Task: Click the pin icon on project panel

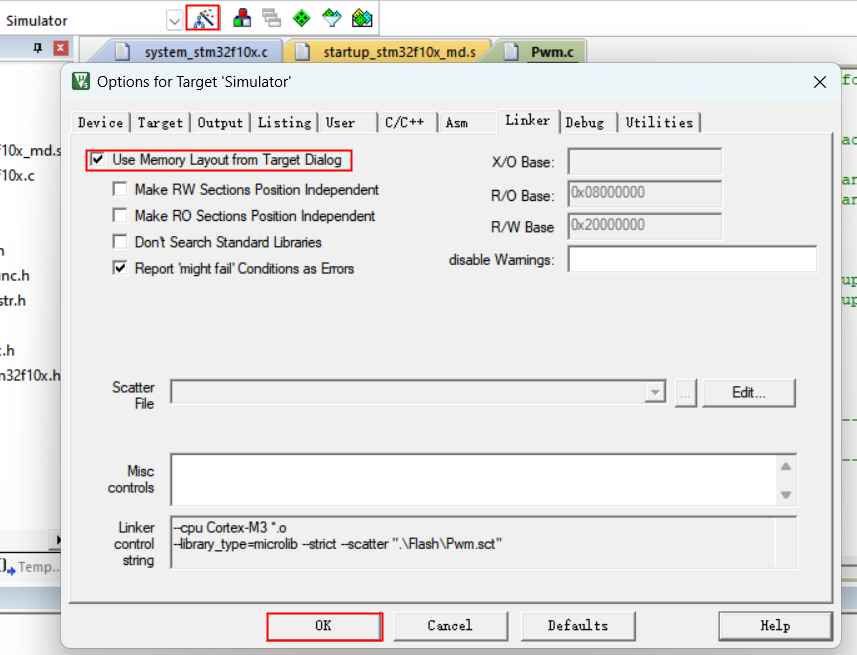Action: 38,48
